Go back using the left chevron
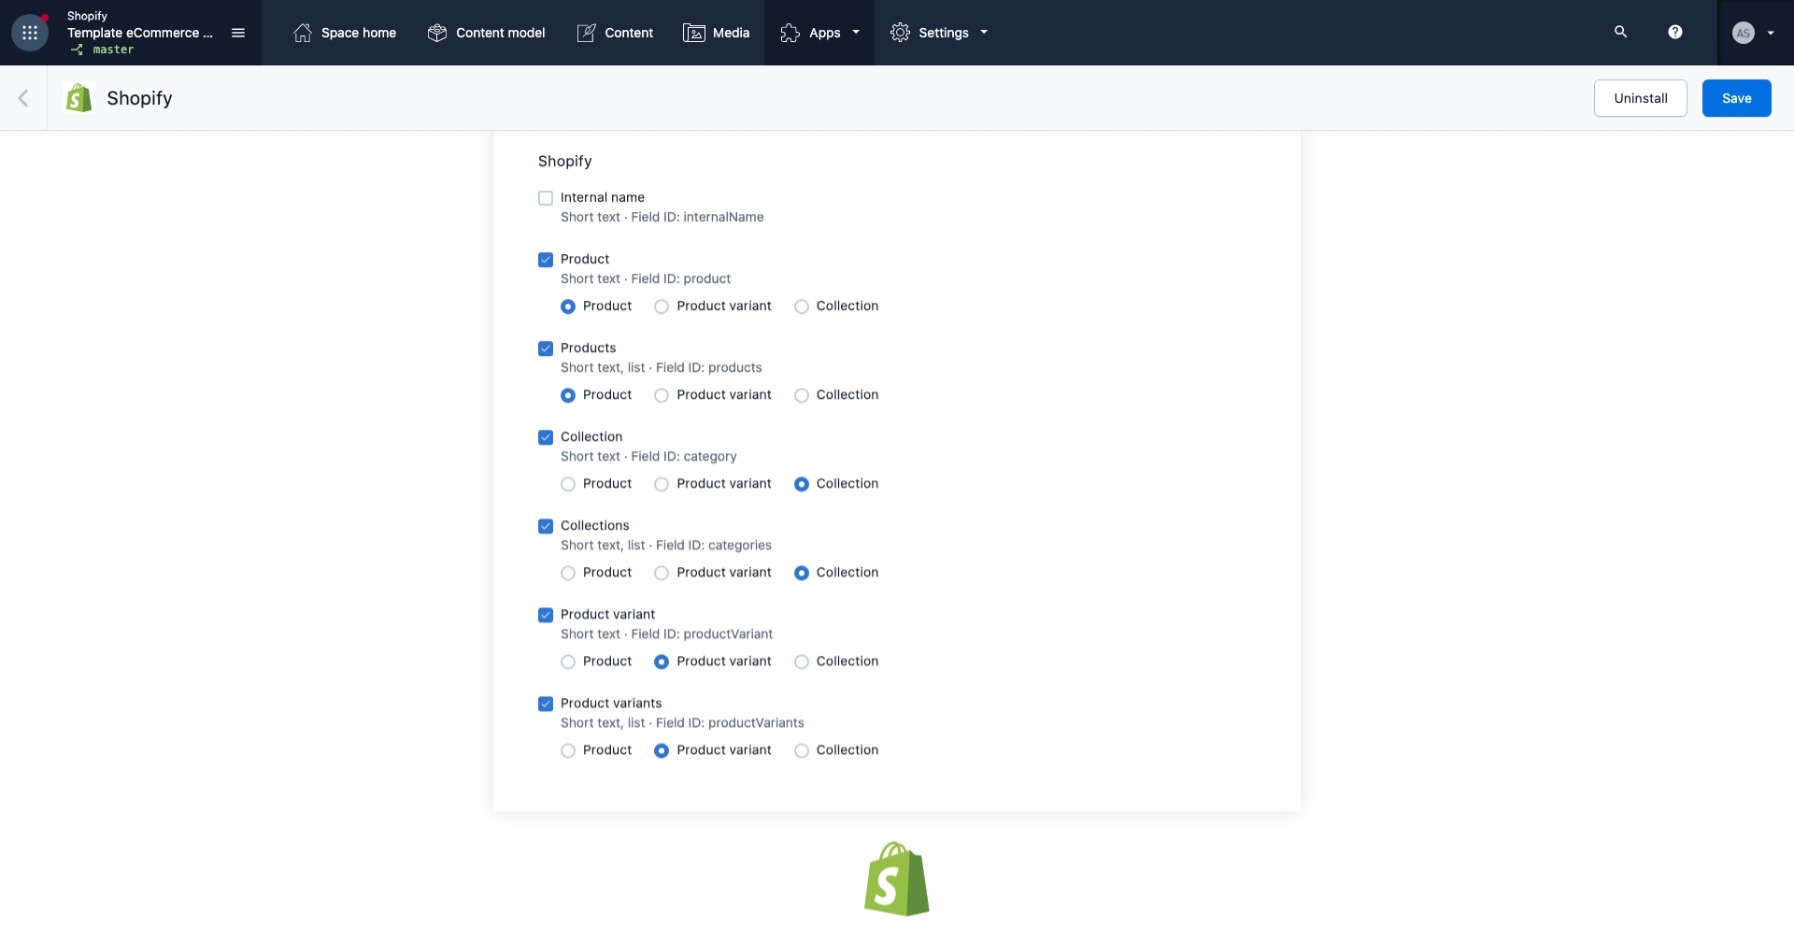The width and height of the screenshot is (1794, 945). click(x=23, y=98)
